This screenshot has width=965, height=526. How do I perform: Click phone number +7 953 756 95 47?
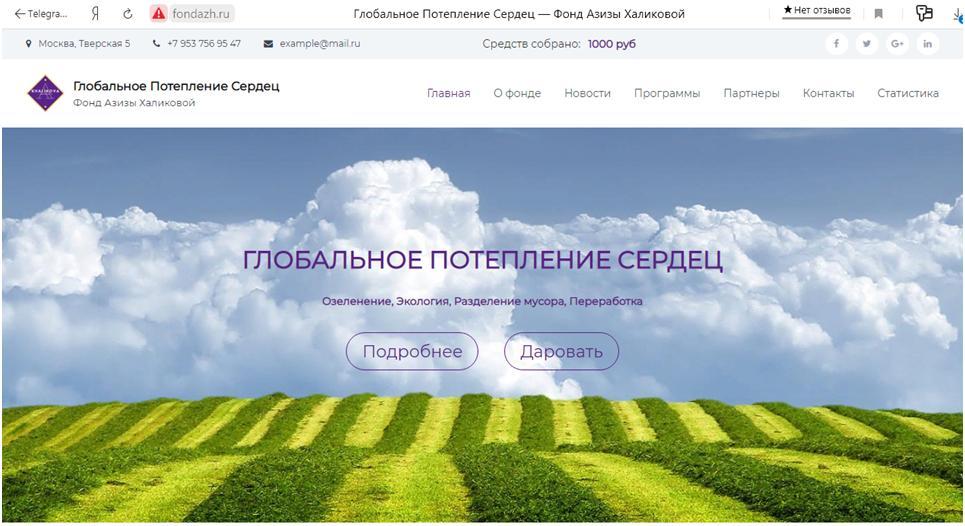tap(204, 44)
